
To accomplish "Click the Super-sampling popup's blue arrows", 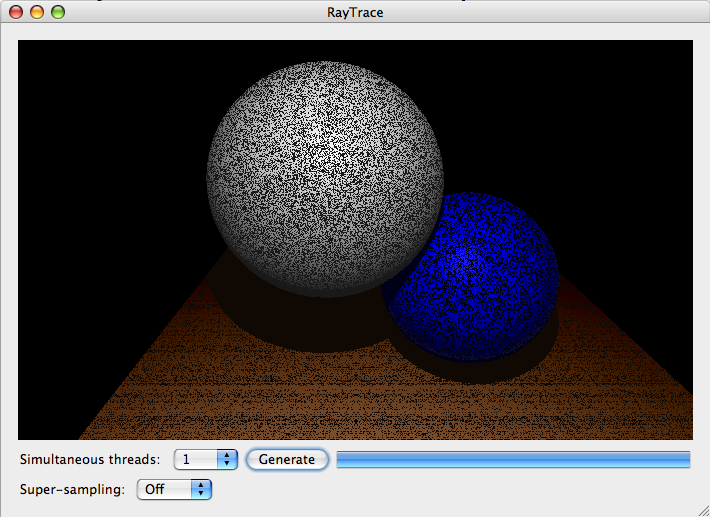I will point(203,489).
